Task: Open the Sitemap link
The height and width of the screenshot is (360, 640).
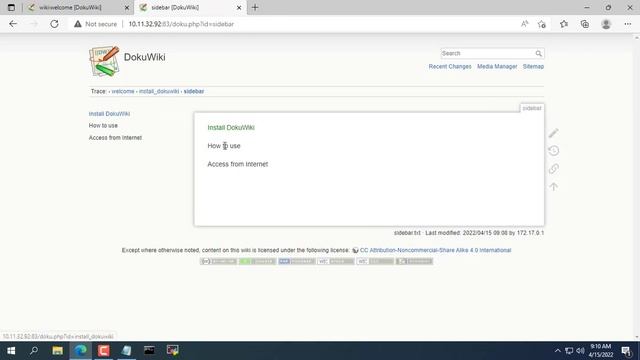Action: click(x=533, y=66)
